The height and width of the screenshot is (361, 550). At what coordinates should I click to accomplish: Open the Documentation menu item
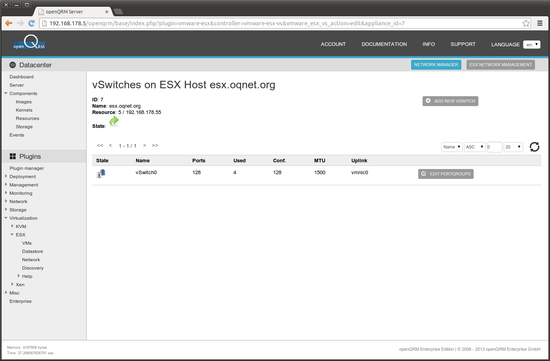pyautogui.click(x=384, y=44)
